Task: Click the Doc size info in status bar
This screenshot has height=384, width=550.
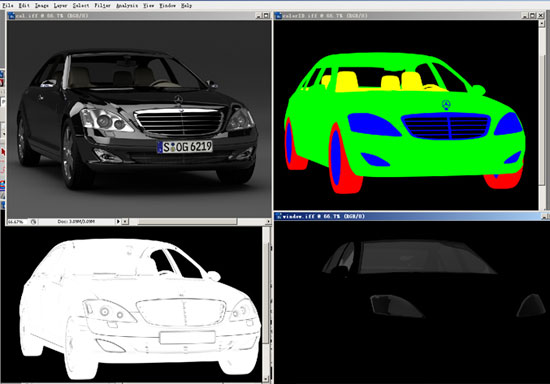Action: [76, 222]
